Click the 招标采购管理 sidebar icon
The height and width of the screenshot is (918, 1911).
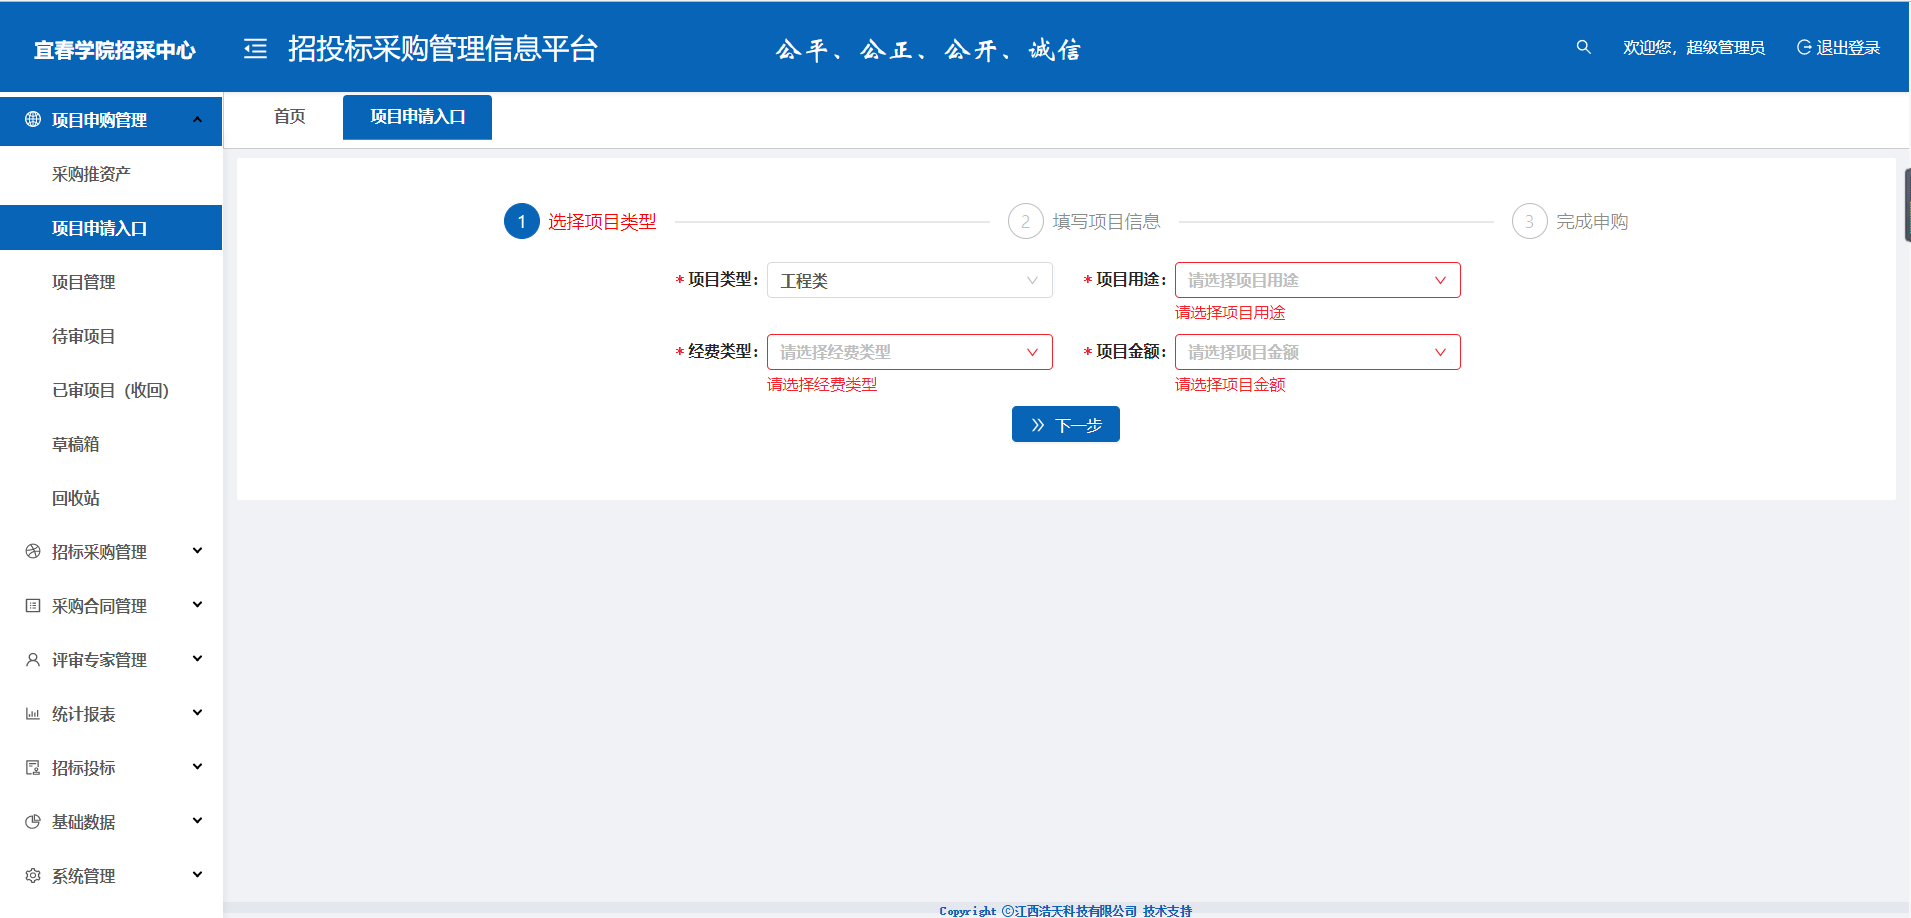33,552
